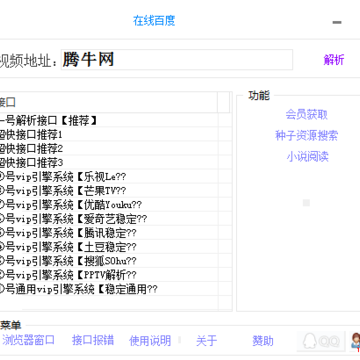This screenshot has height=360, width=360.
Task: Click the purple 解析 button
Action: [334, 60]
